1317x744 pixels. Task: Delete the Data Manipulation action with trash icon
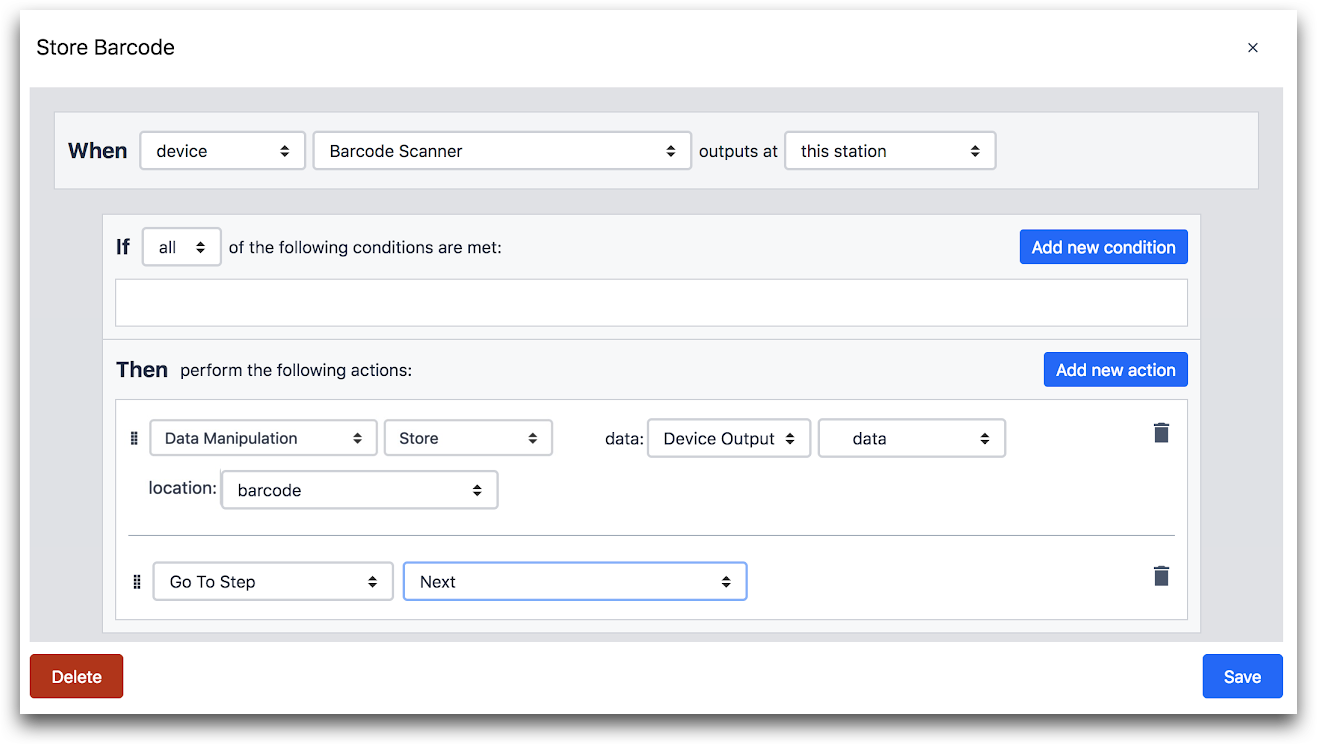coord(1161,433)
